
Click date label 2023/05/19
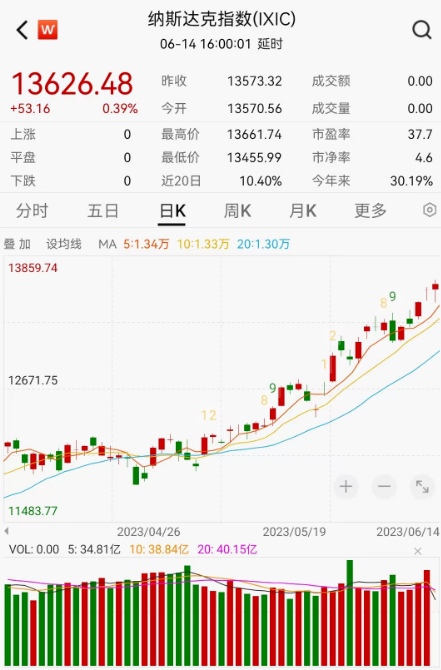click(294, 532)
